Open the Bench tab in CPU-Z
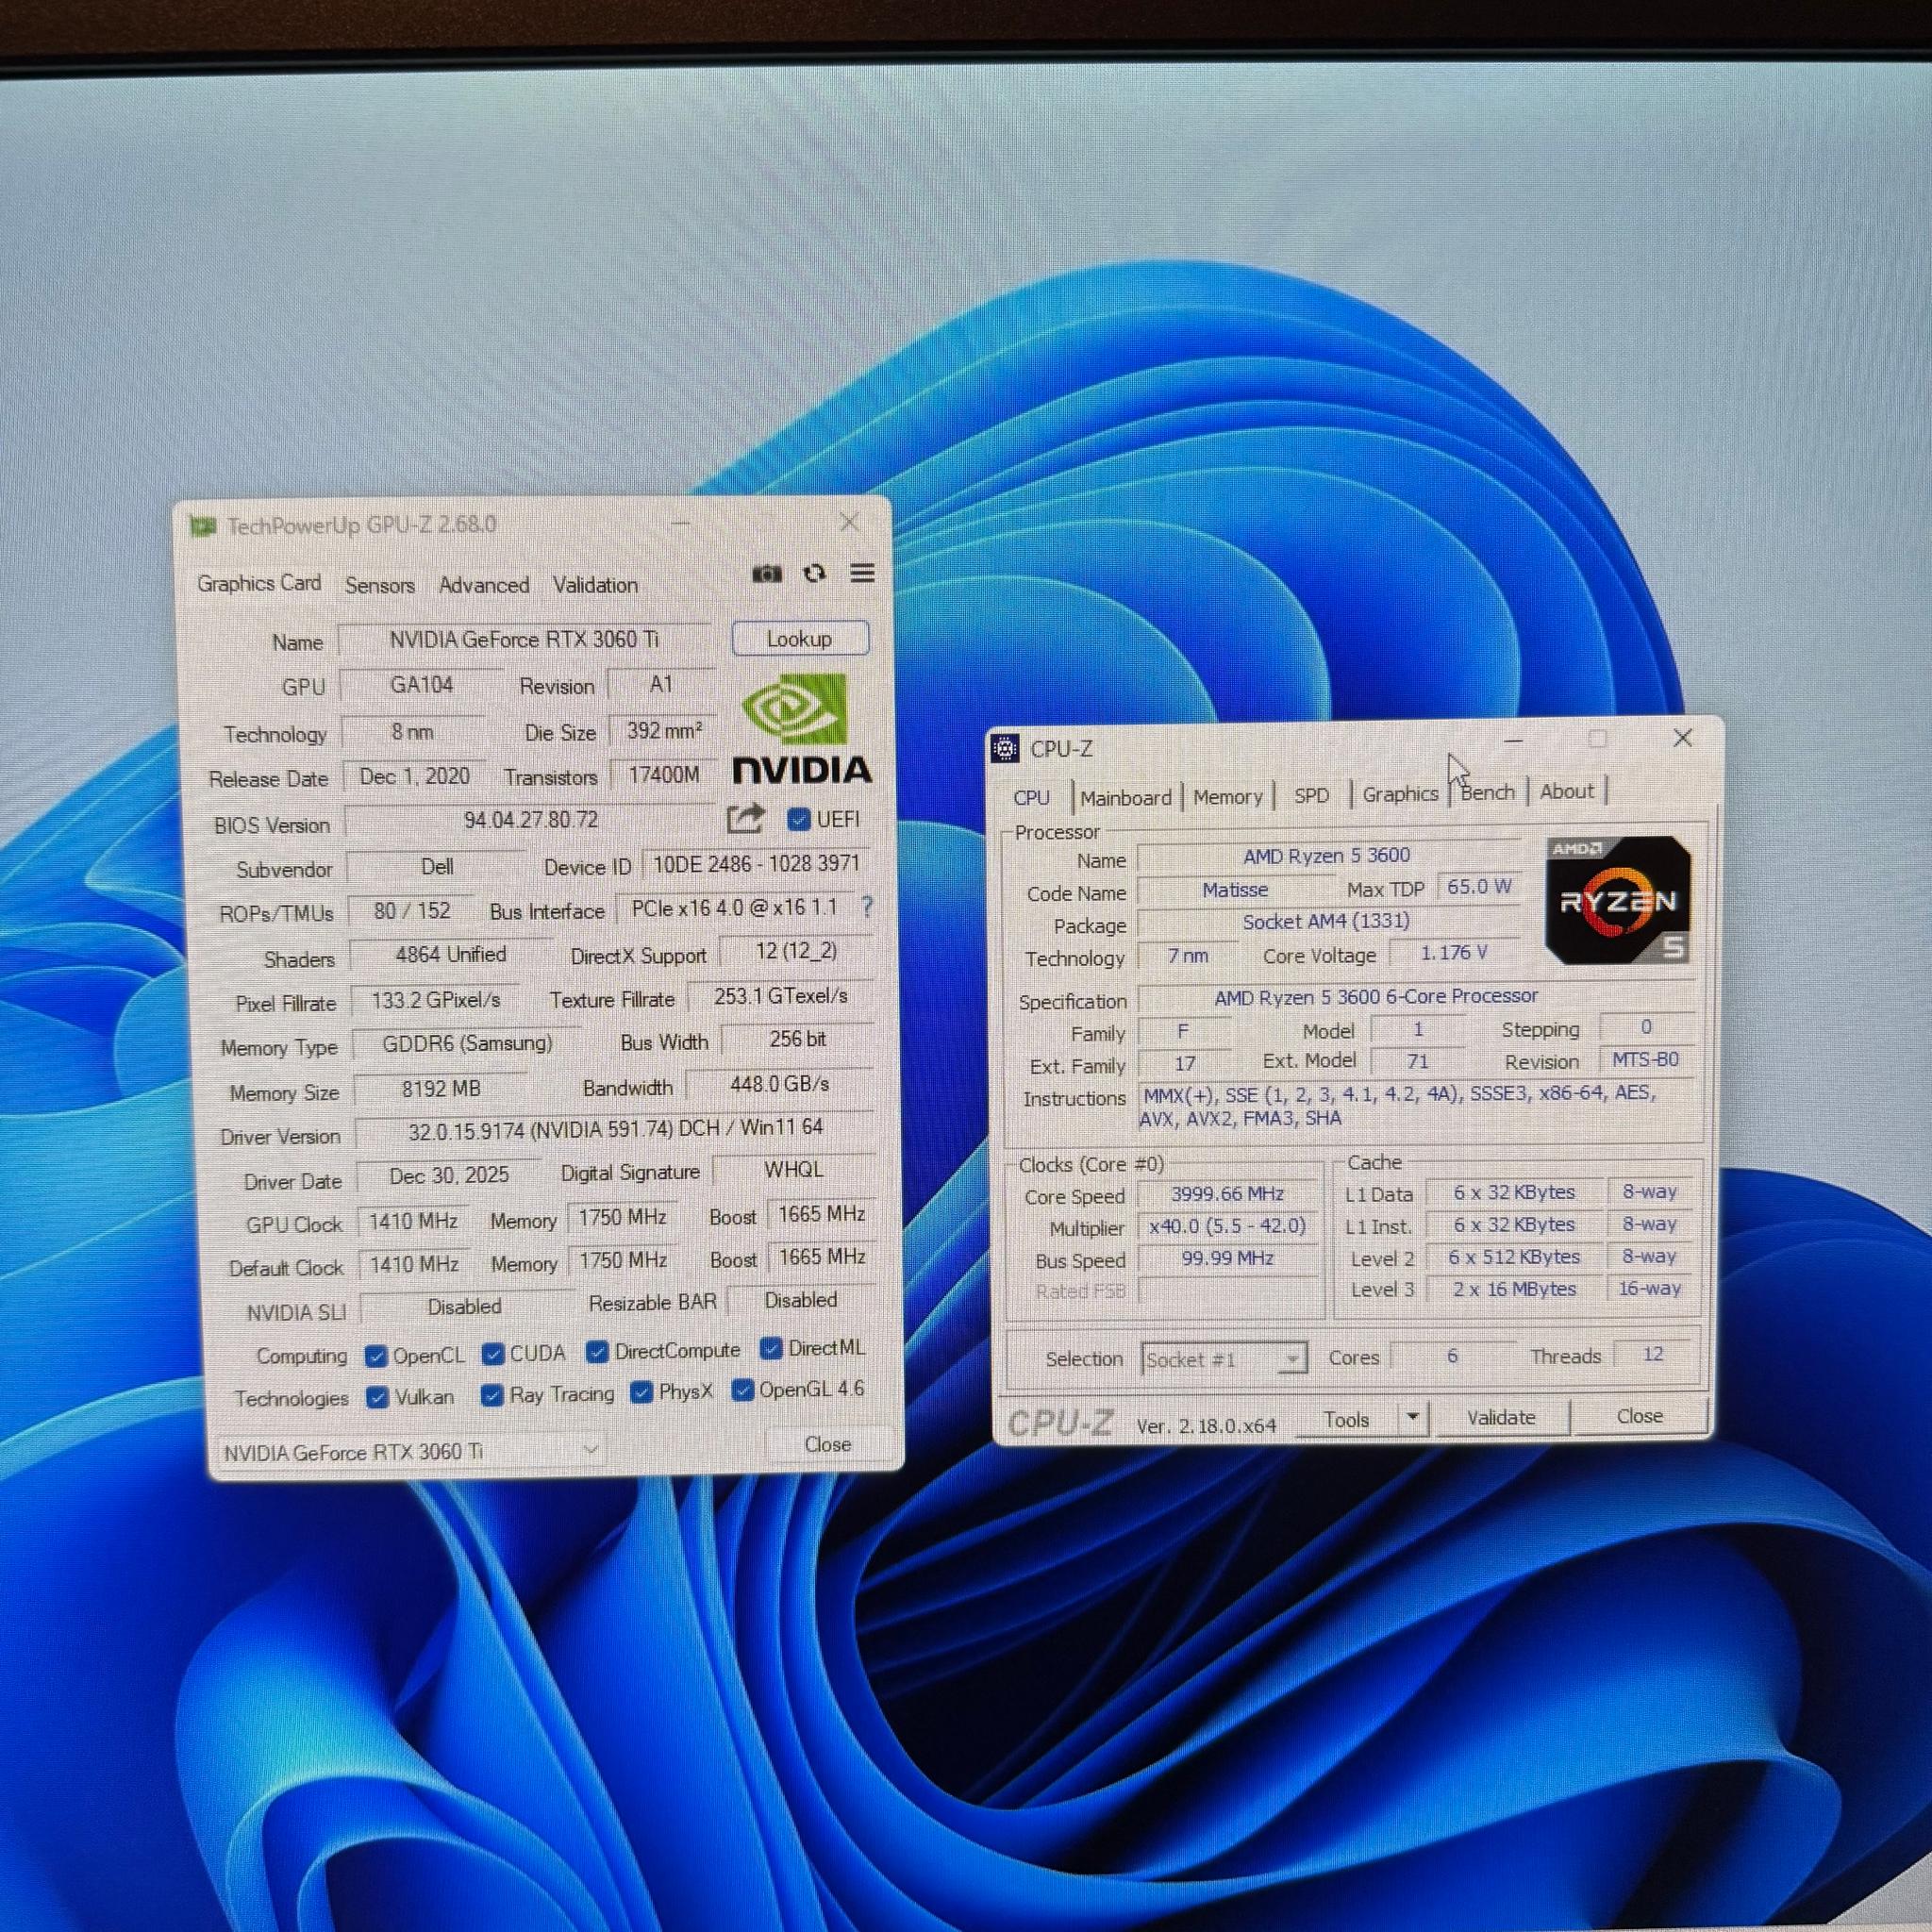The width and height of the screenshot is (1932, 1932). coord(1488,793)
